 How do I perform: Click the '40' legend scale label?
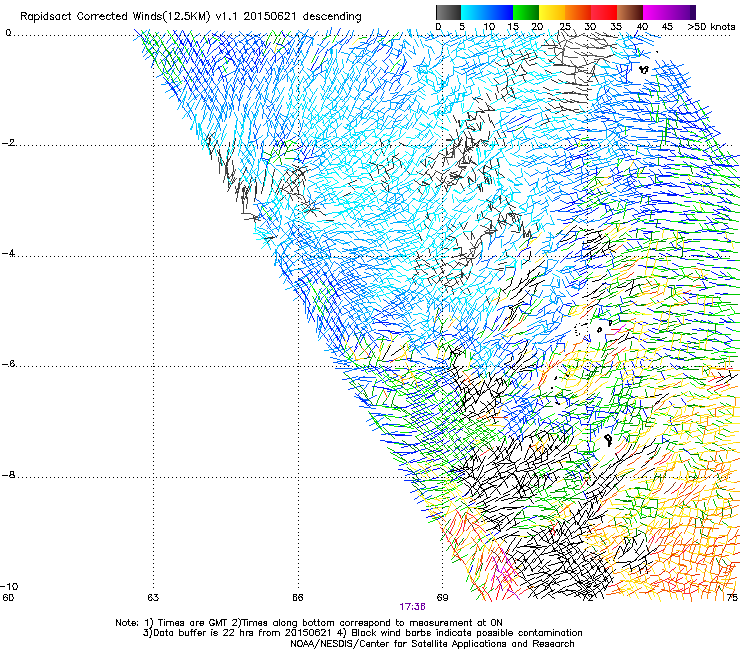[x=642, y=27]
